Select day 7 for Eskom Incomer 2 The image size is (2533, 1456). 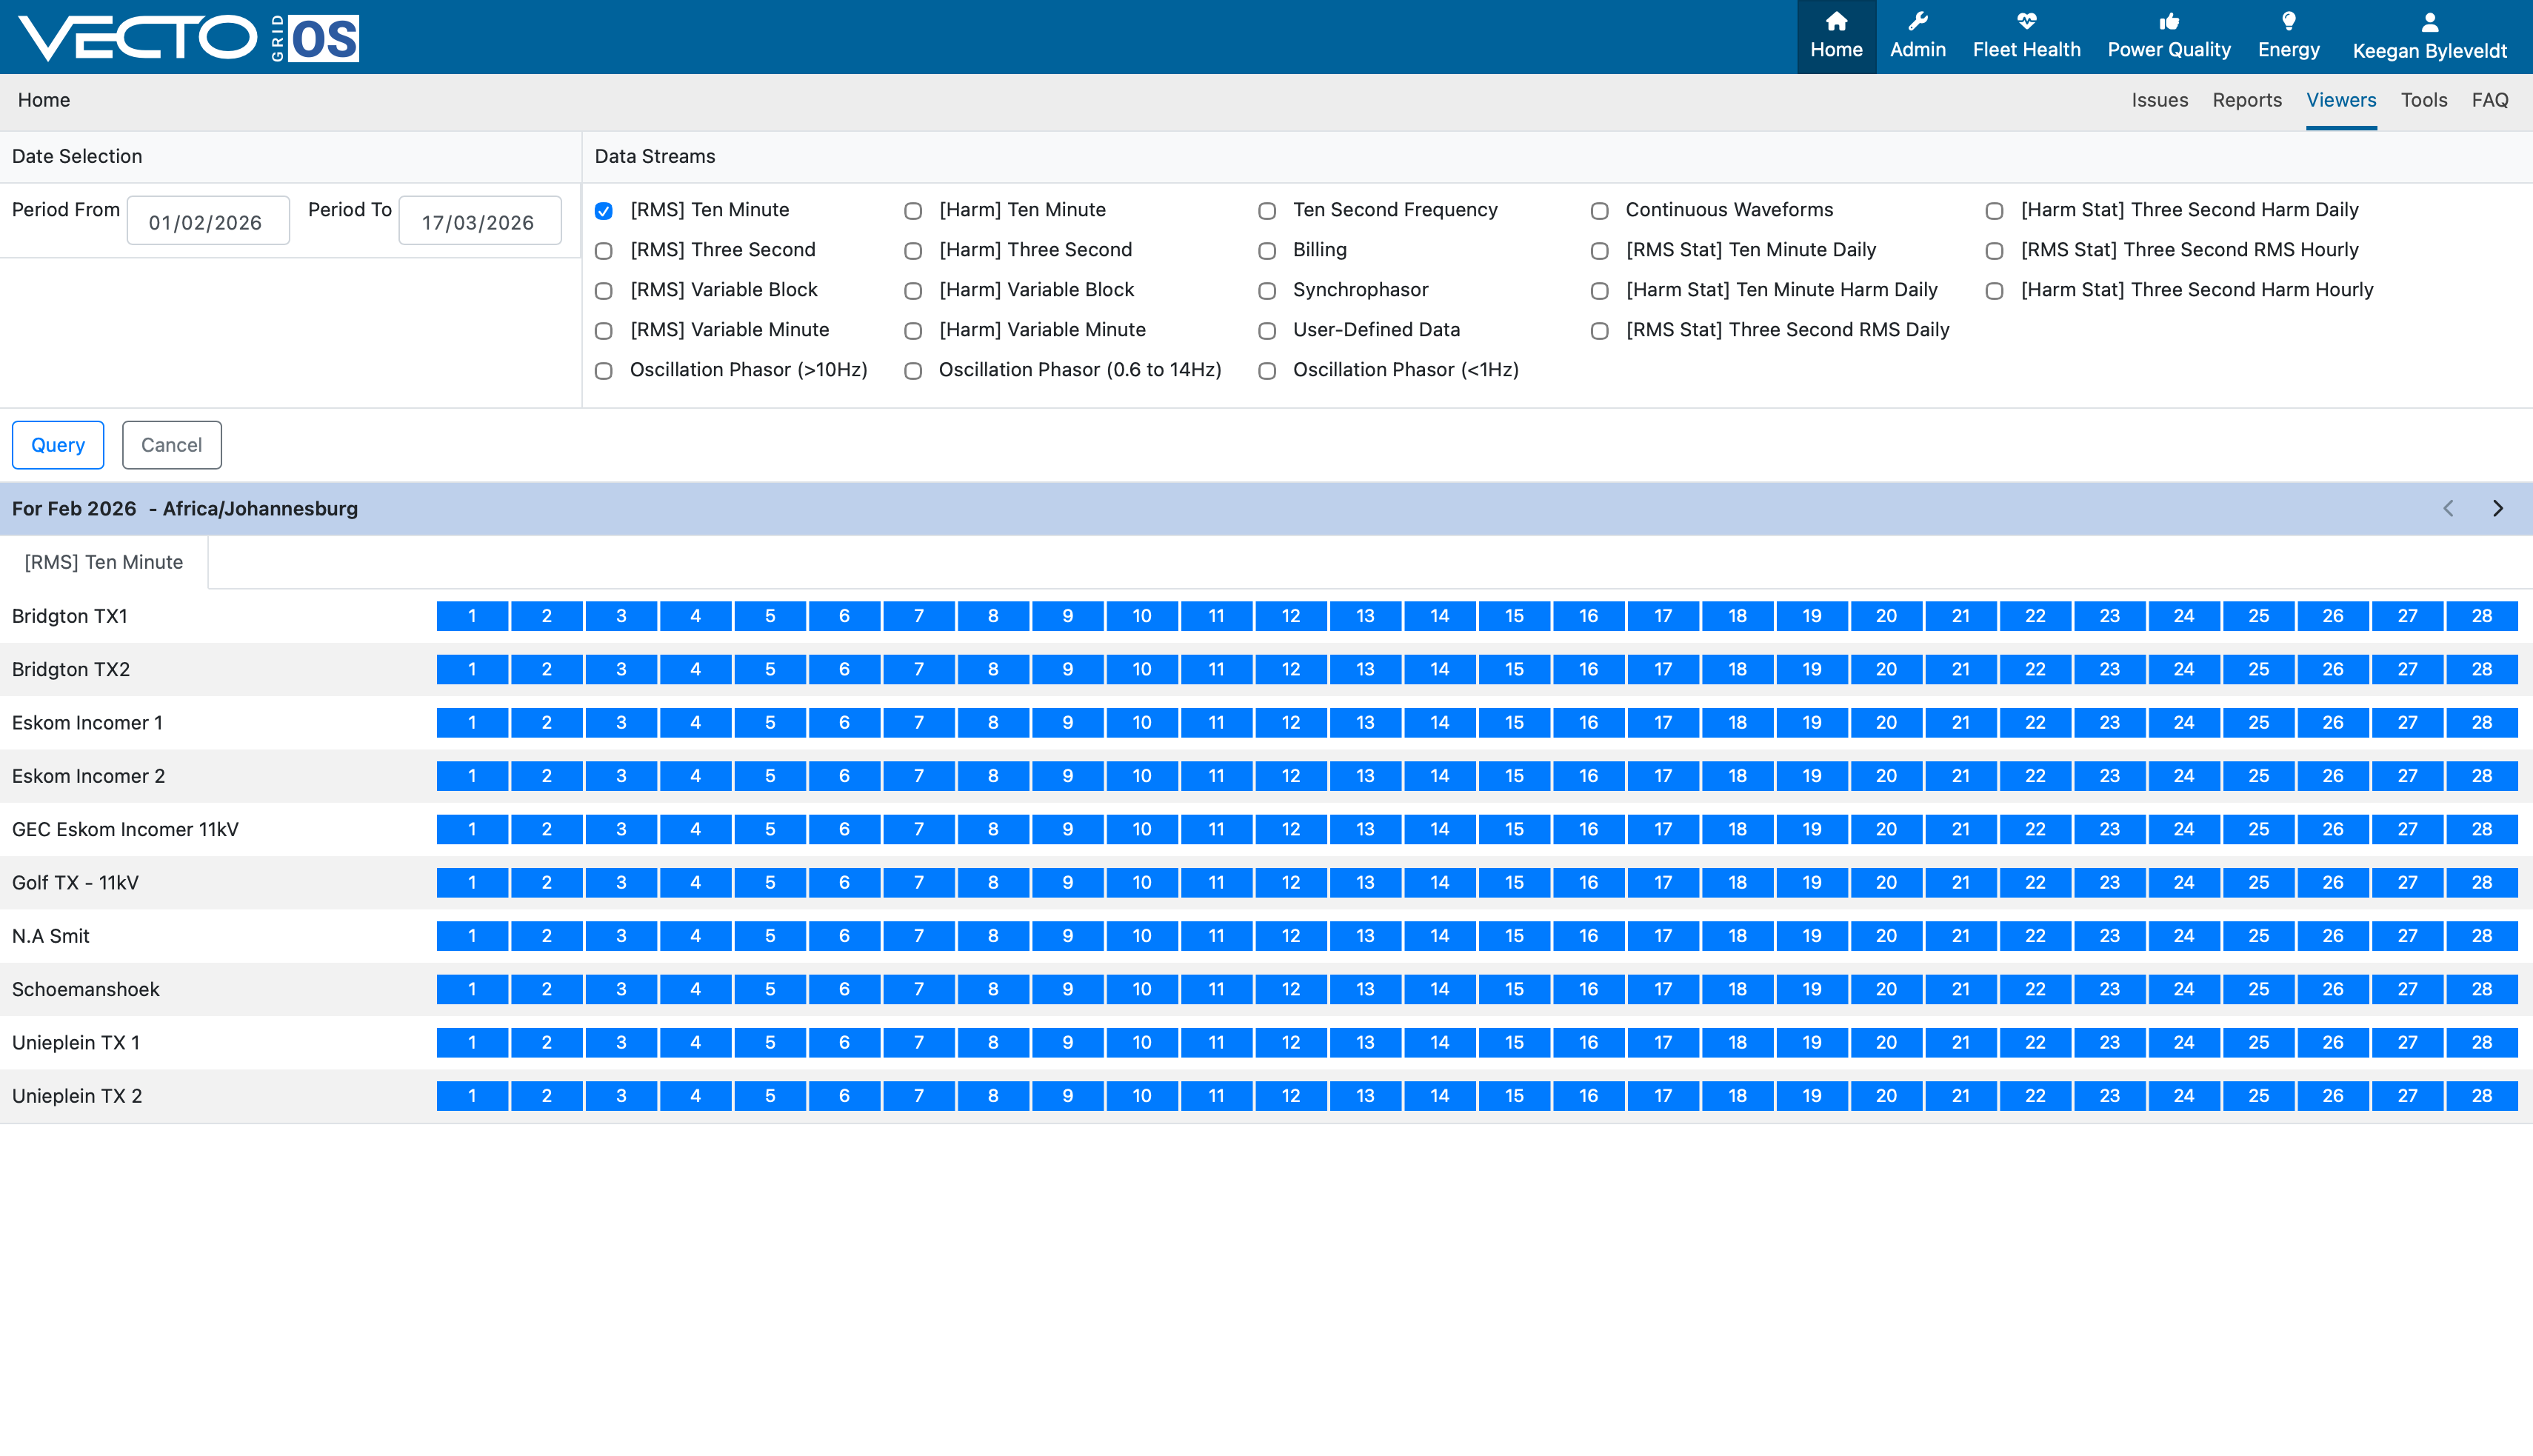coord(918,776)
